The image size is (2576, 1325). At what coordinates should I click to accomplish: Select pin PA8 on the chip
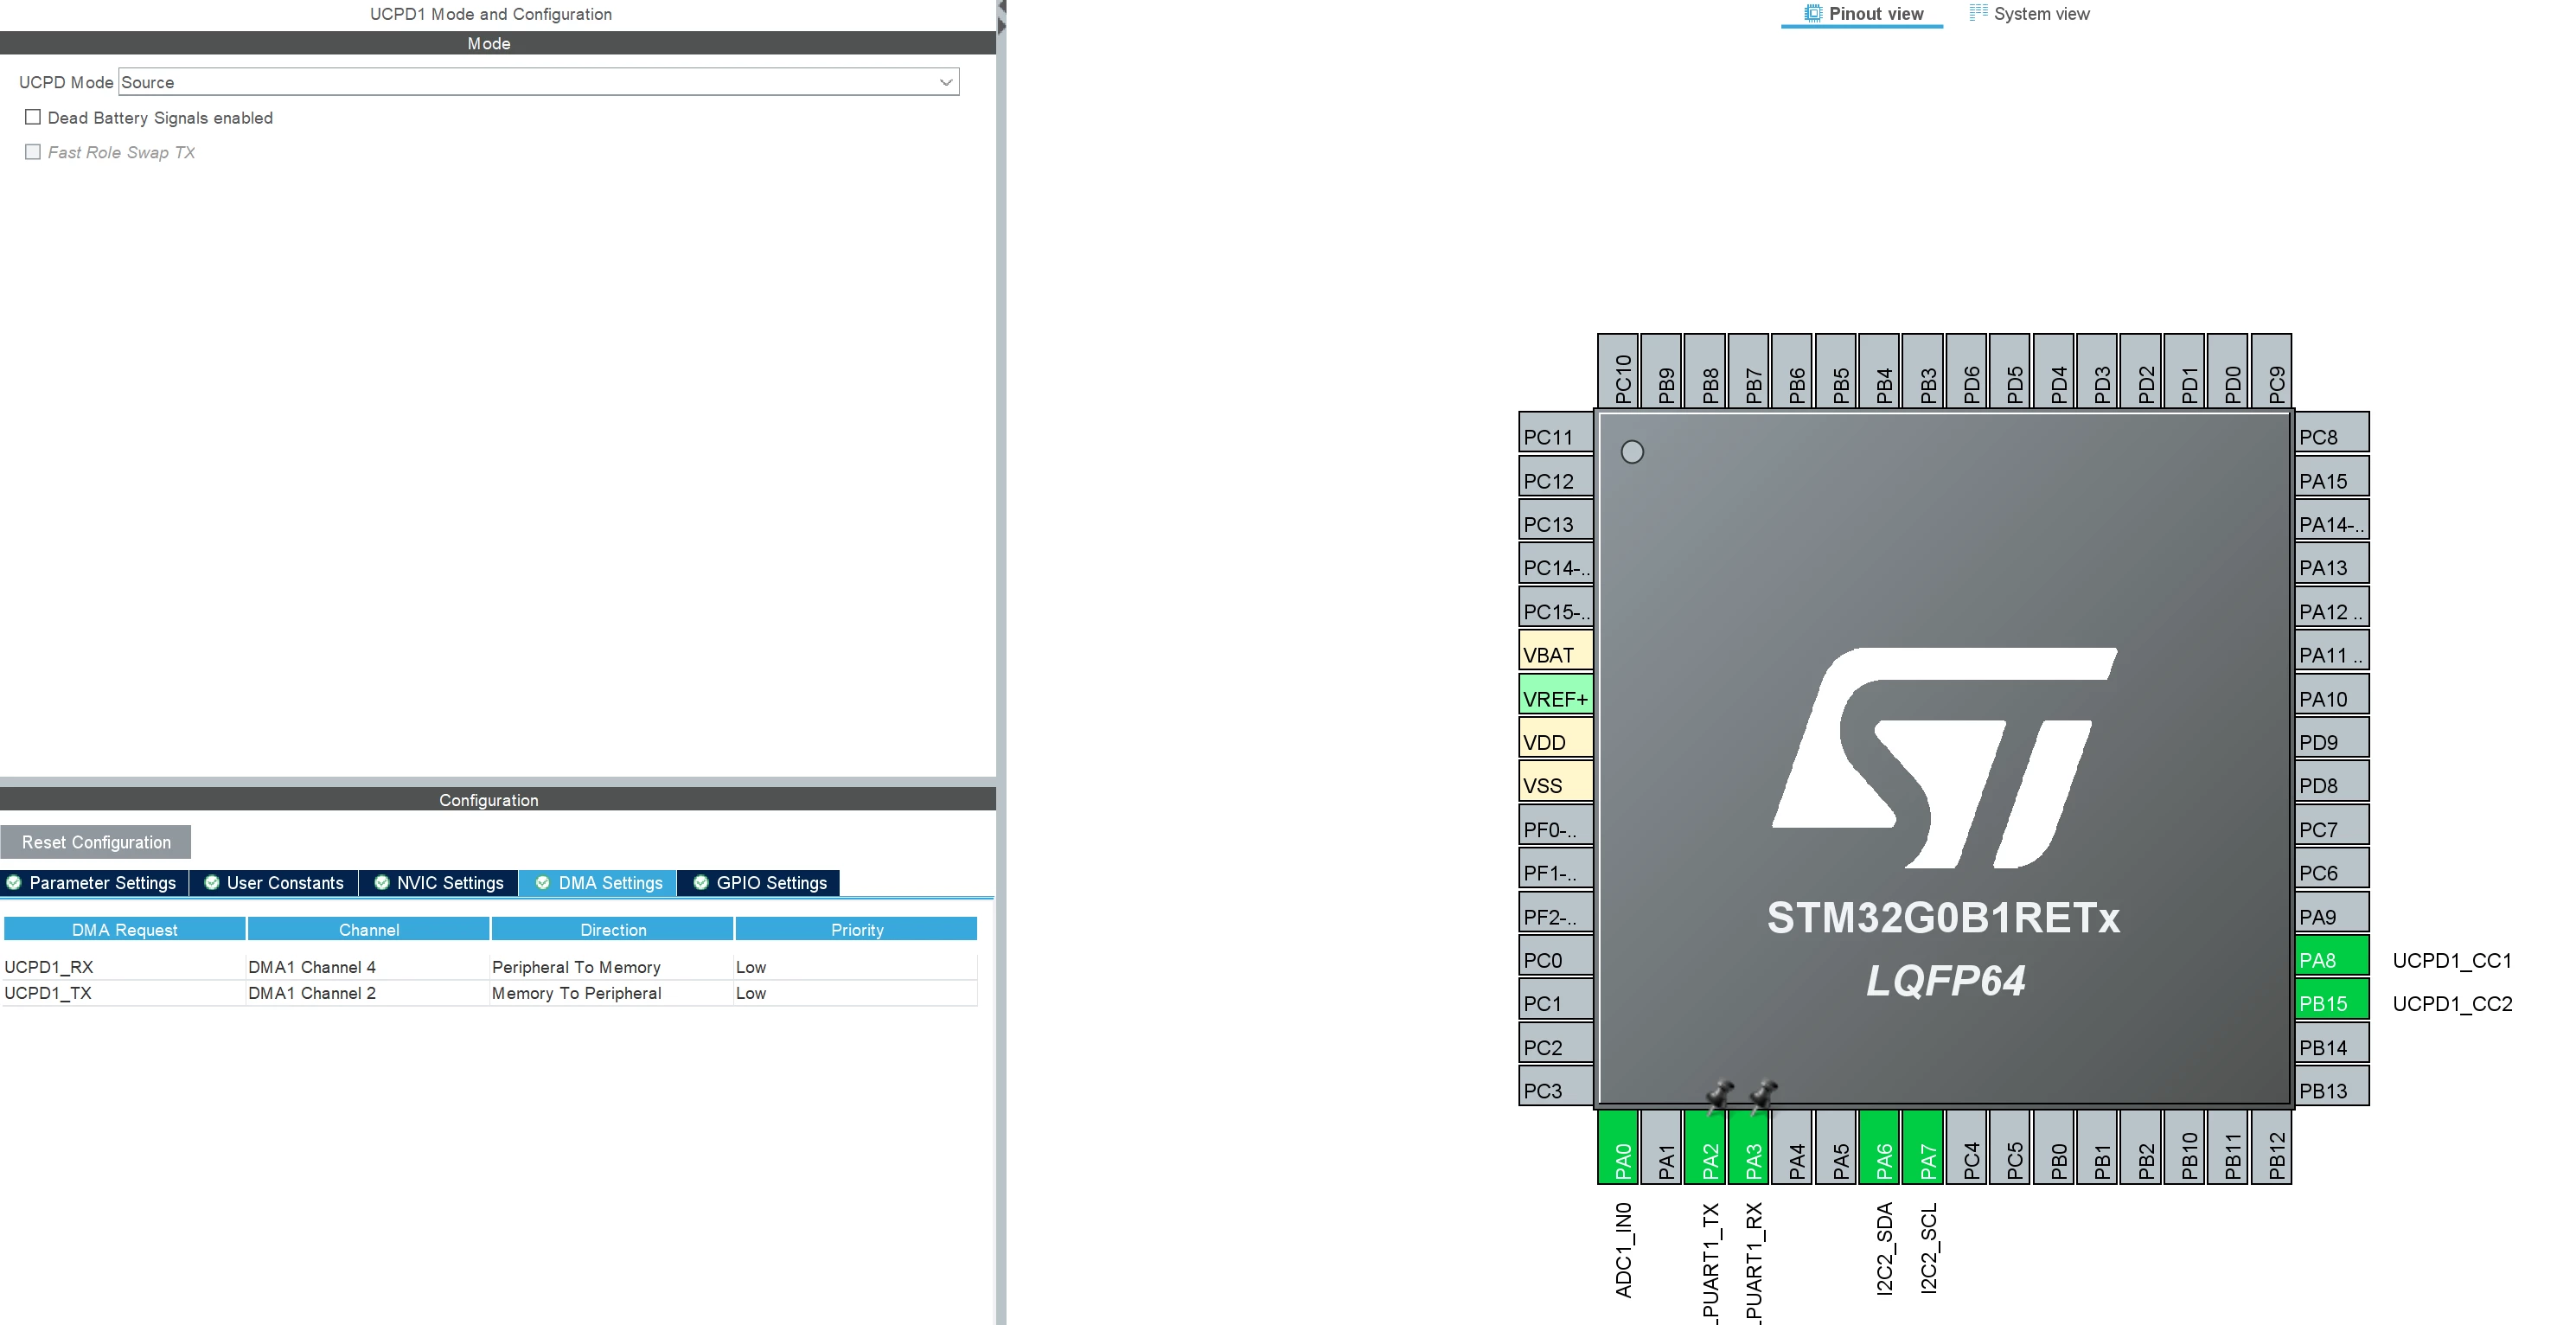pyautogui.click(x=2332, y=956)
